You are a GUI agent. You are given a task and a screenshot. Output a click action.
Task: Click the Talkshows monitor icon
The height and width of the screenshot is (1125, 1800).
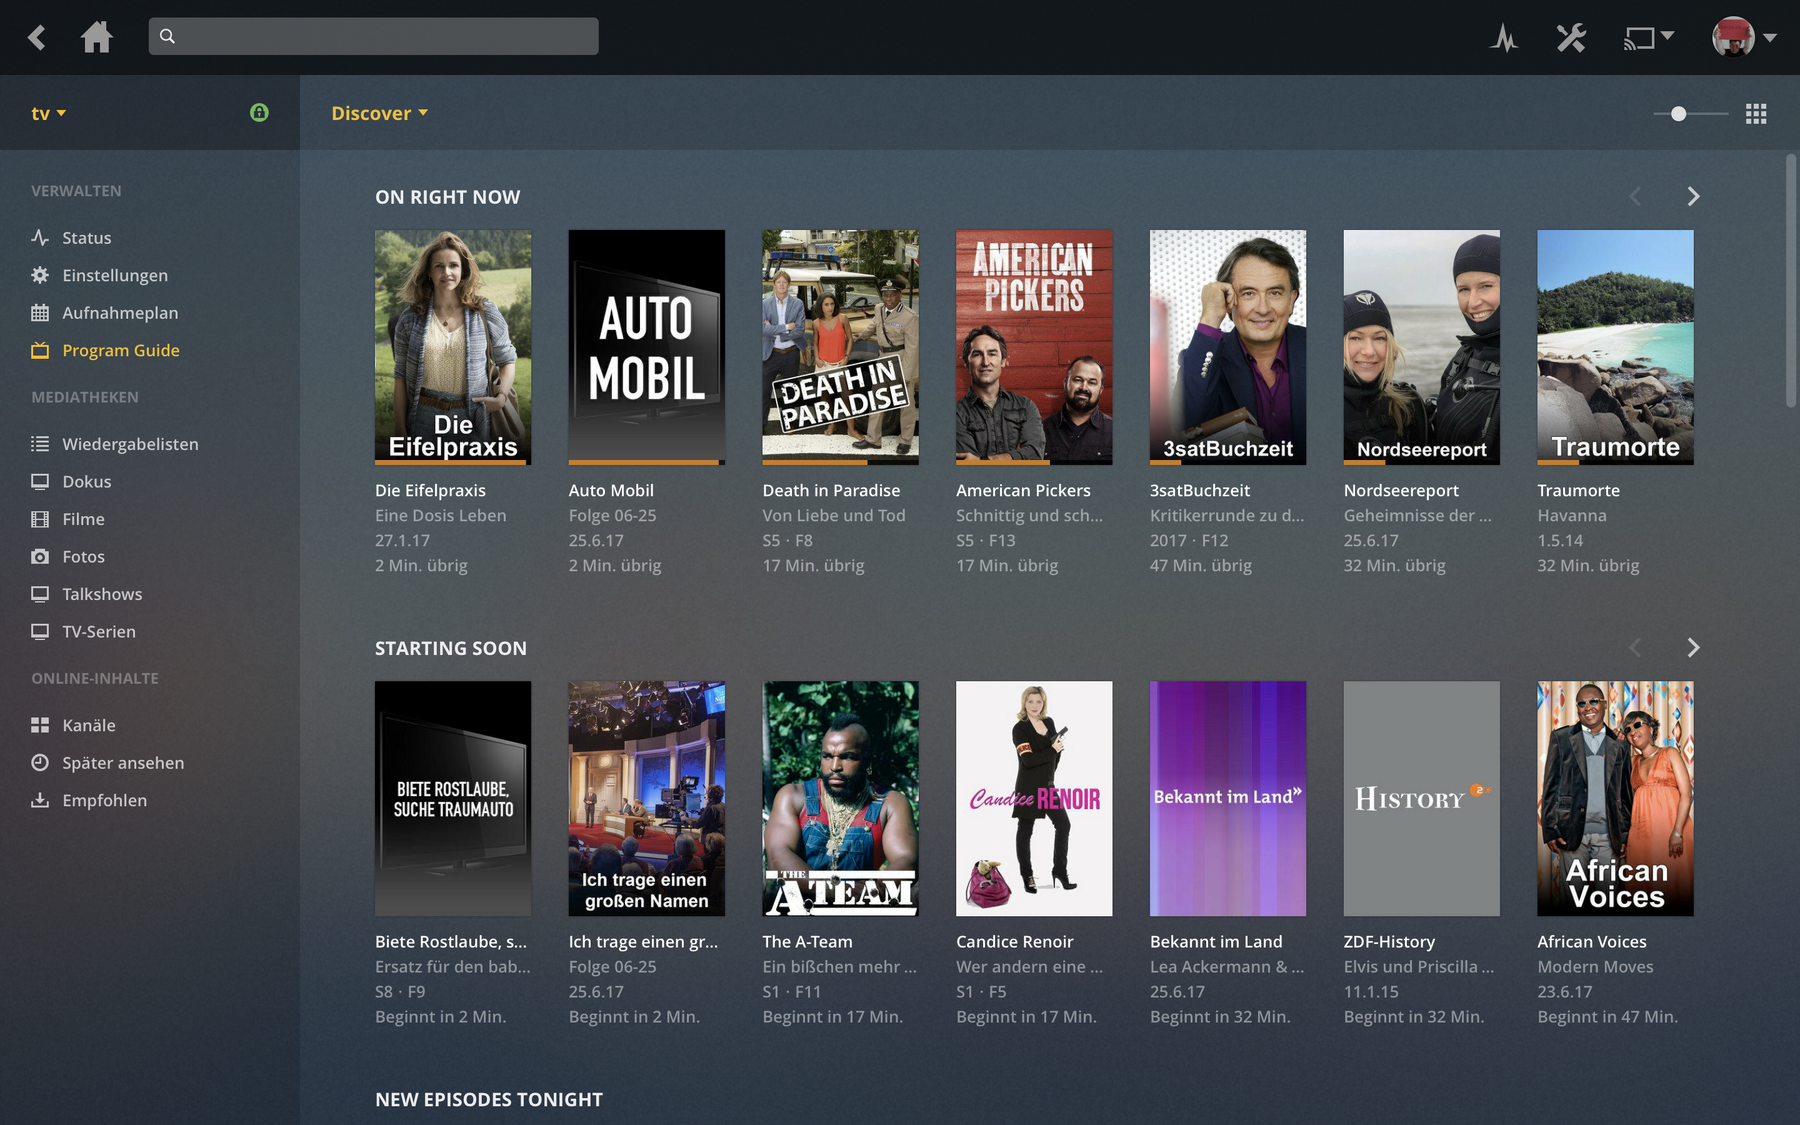tap(40, 594)
